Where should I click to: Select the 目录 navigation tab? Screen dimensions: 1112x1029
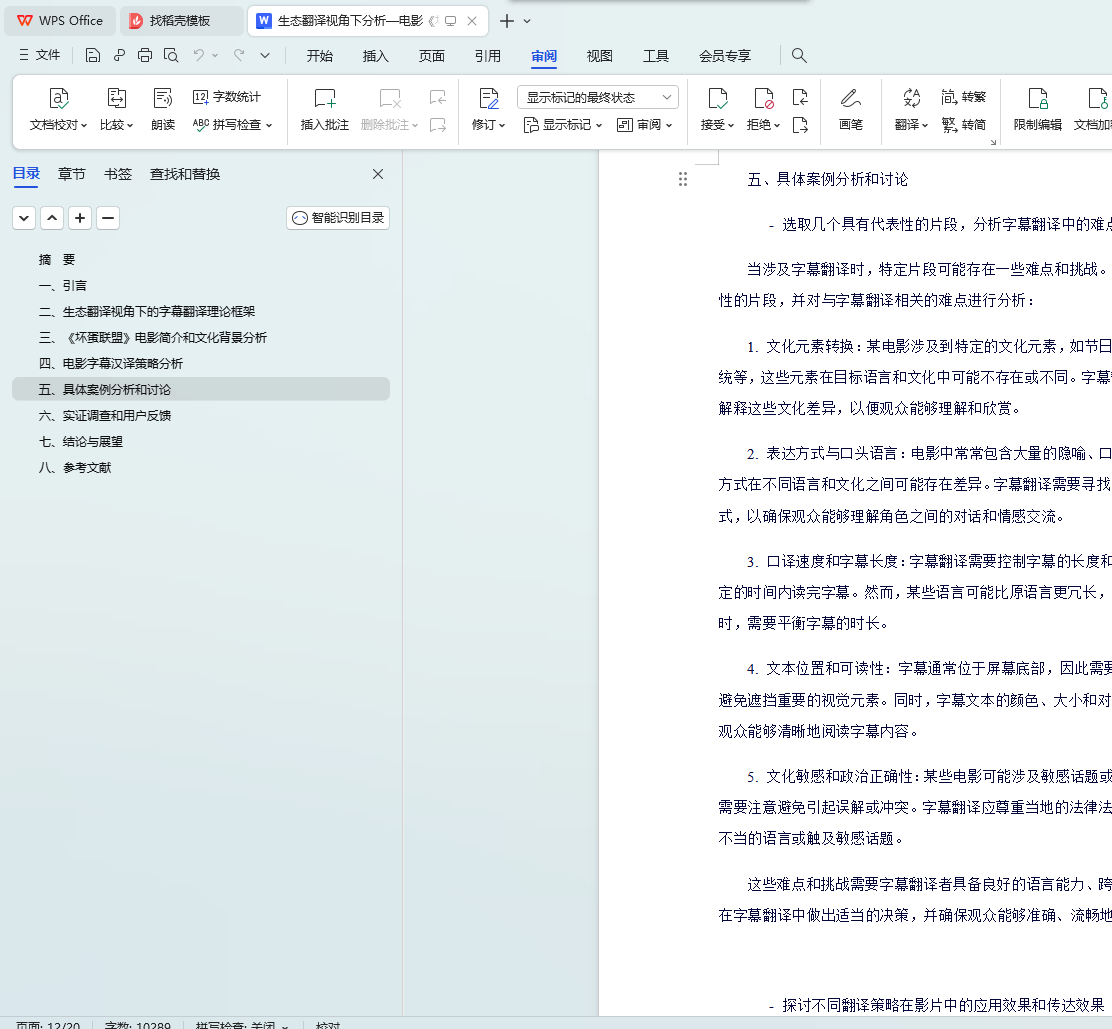coord(26,174)
